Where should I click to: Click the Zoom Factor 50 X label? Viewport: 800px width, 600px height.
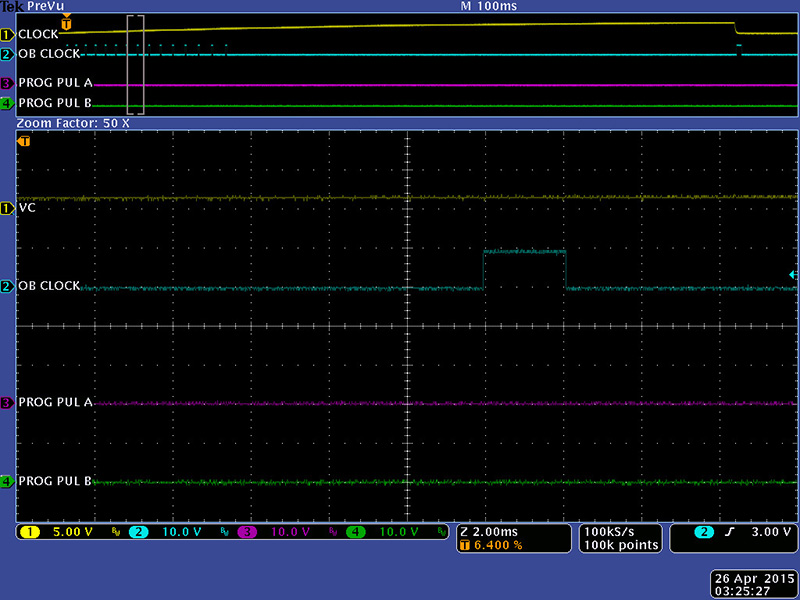click(x=70, y=122)
